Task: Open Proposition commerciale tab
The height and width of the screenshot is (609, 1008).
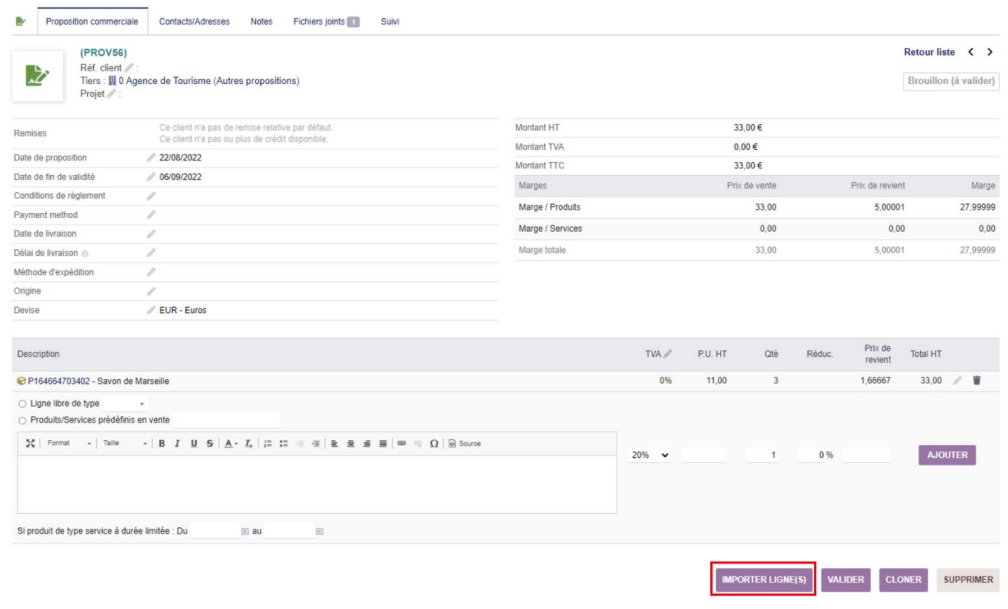Action: point(92,21)
